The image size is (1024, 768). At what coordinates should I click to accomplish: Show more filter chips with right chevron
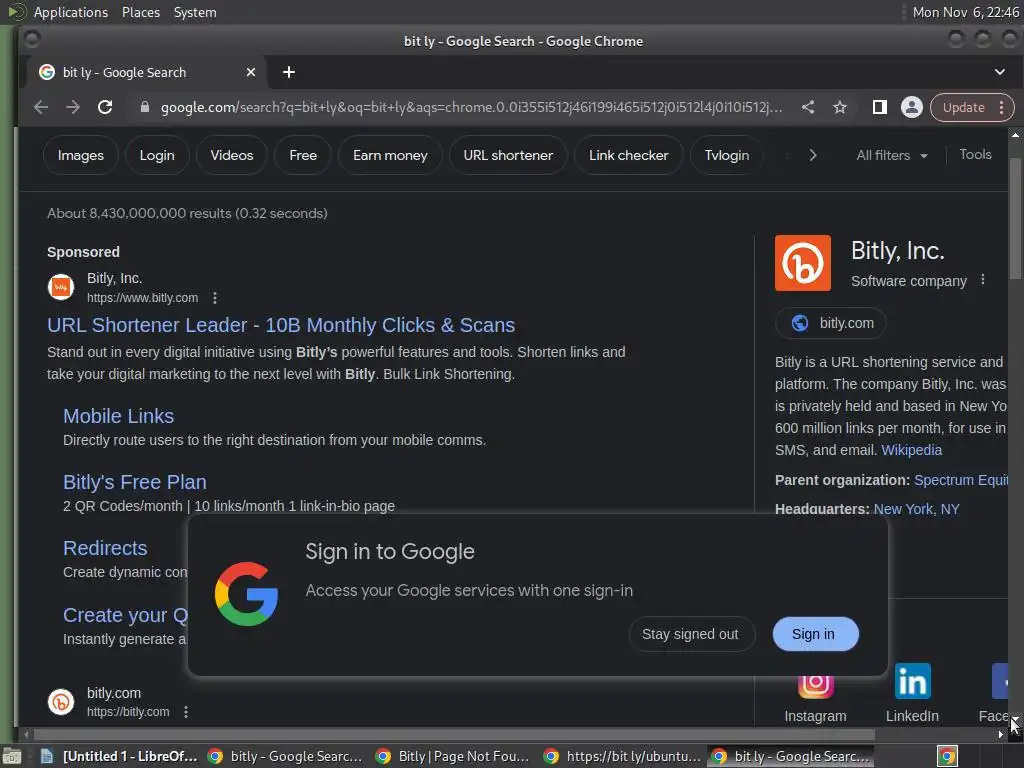(x=812, y=155)
